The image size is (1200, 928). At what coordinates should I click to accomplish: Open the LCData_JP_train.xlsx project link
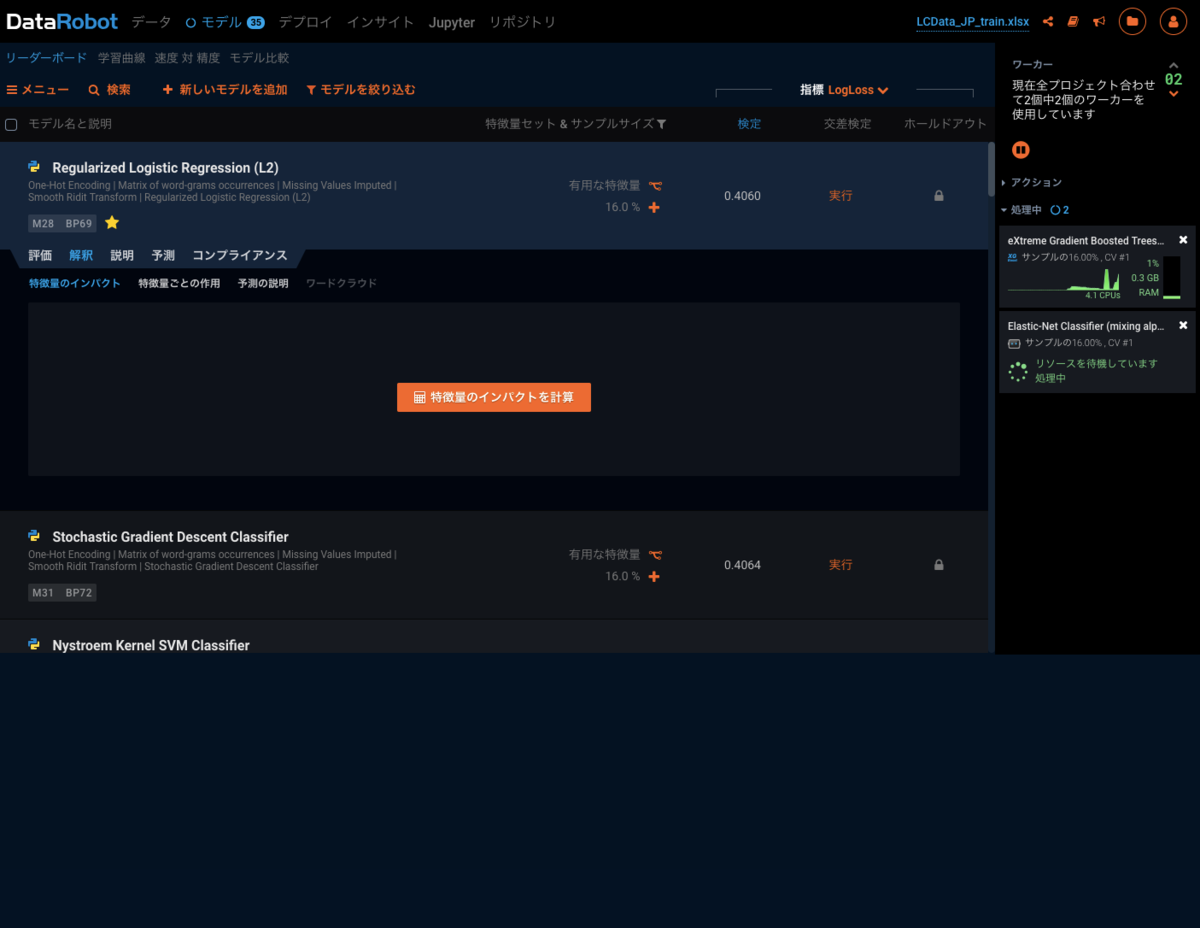tap(973, 22)
